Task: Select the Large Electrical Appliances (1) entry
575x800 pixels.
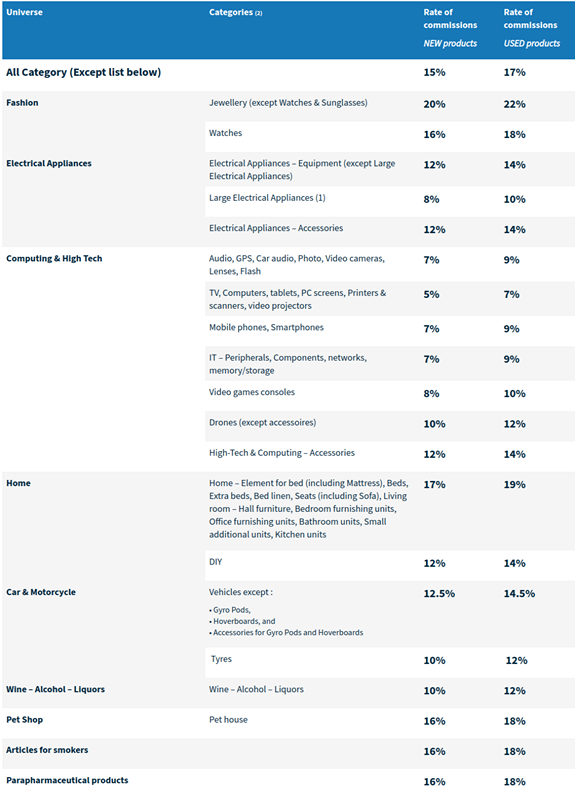Action: pyautogui.click(x=267, y=198)
